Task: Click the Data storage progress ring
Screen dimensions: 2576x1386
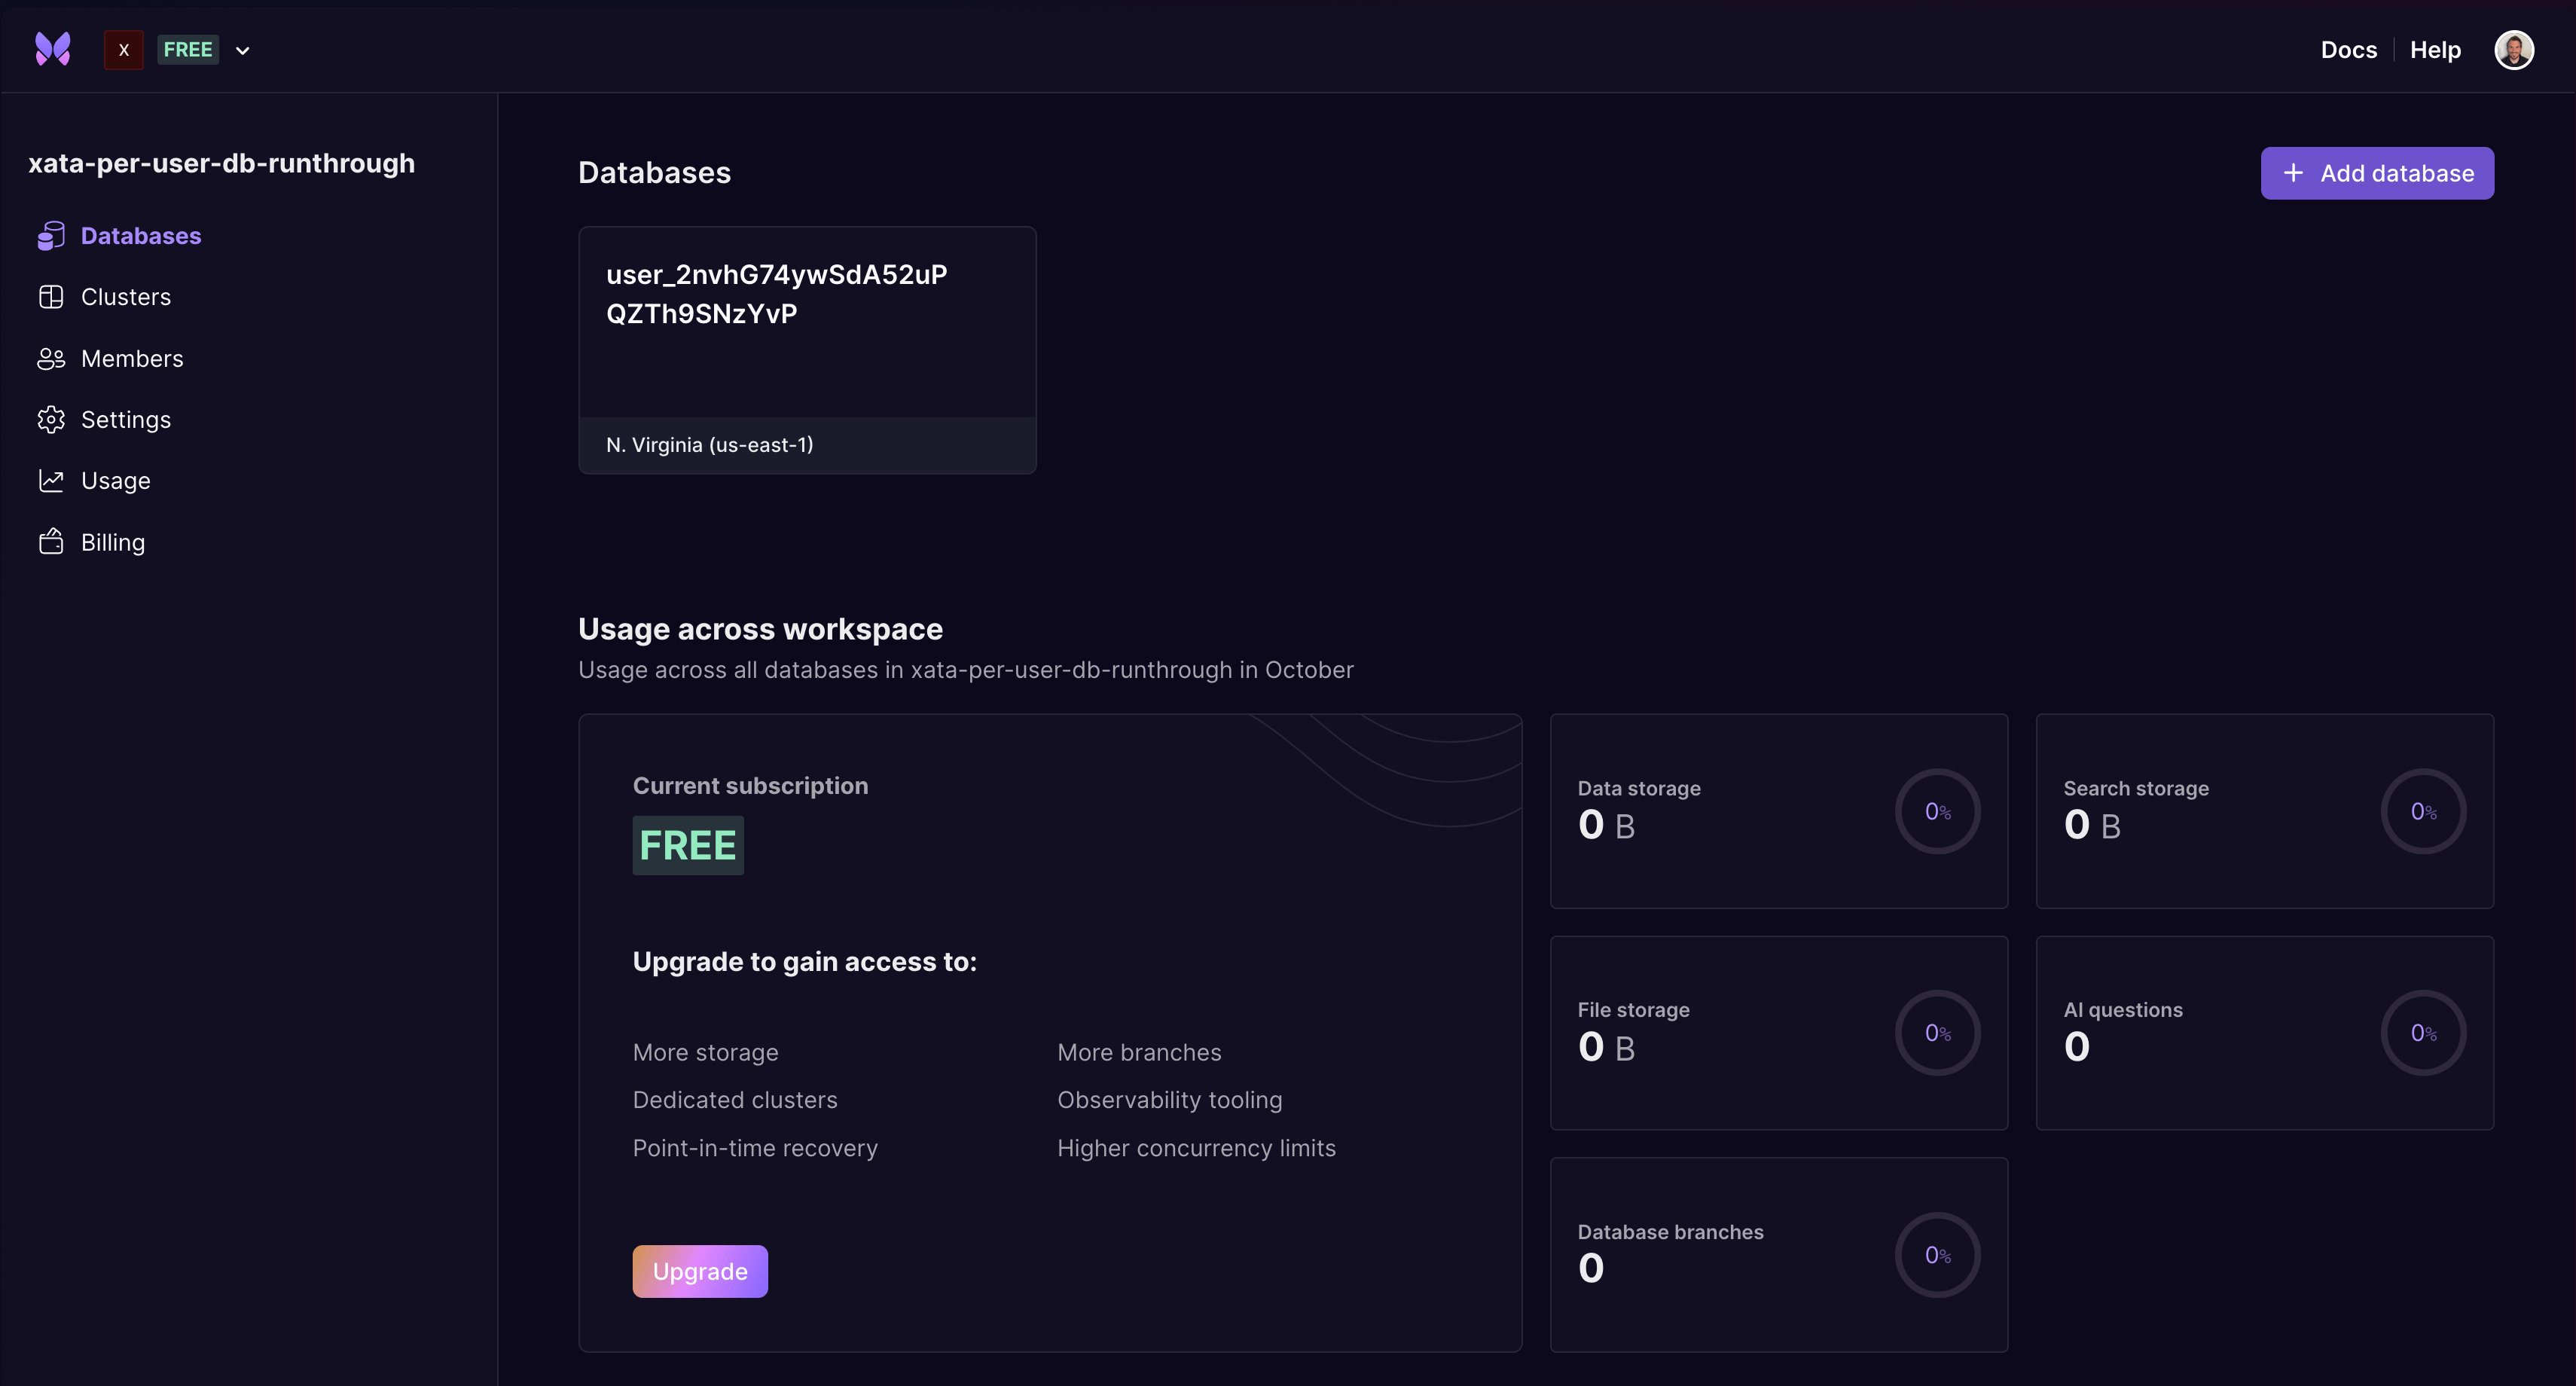Action: [x=1937, y=811]
